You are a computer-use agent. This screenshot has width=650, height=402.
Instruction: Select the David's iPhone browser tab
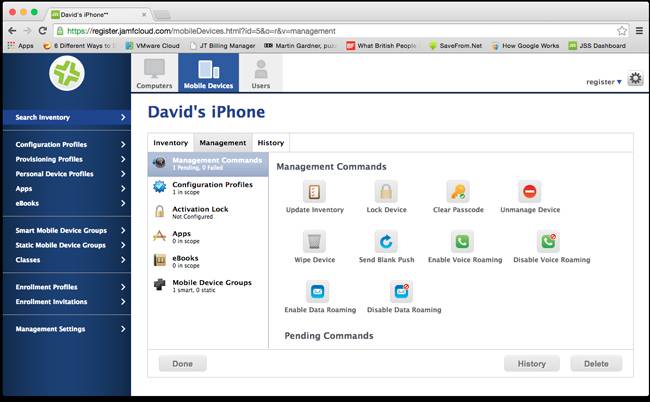point(99,15)
